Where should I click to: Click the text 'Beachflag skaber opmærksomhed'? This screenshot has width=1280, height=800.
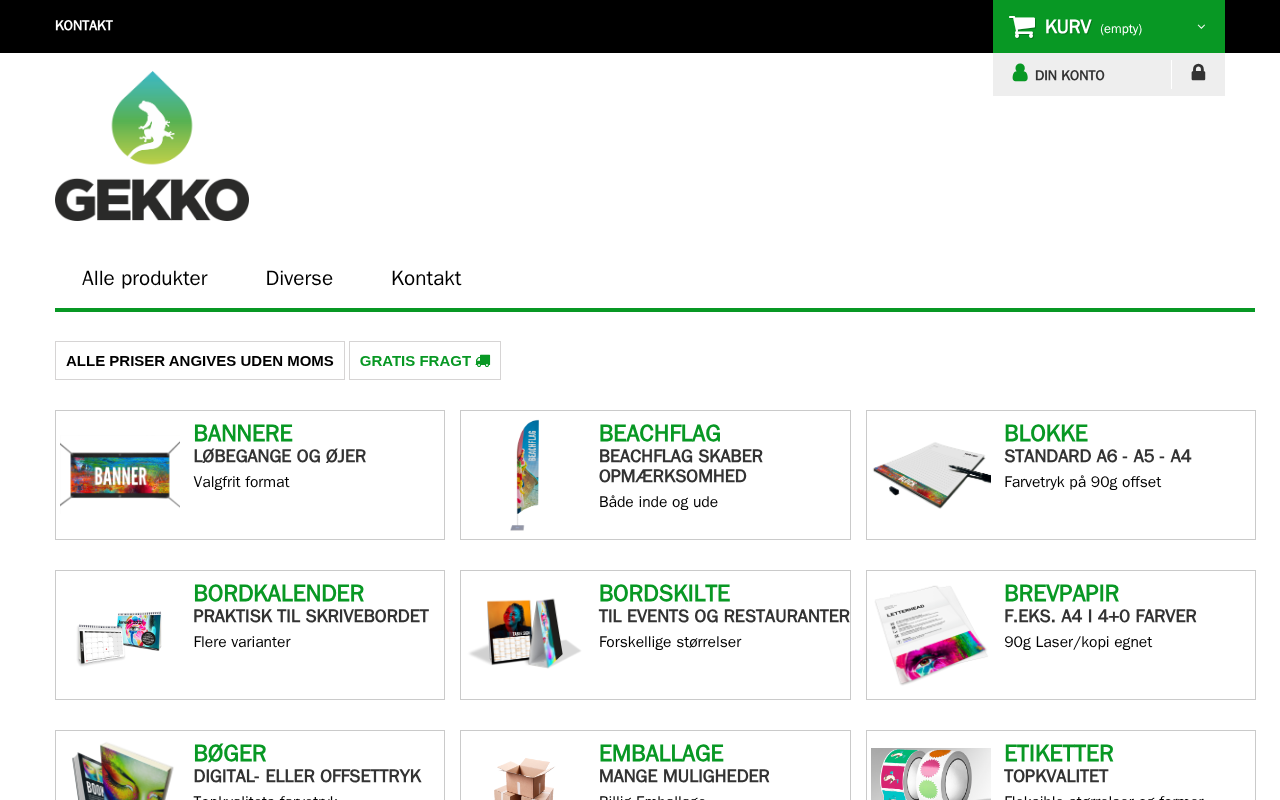coord(681,467)
